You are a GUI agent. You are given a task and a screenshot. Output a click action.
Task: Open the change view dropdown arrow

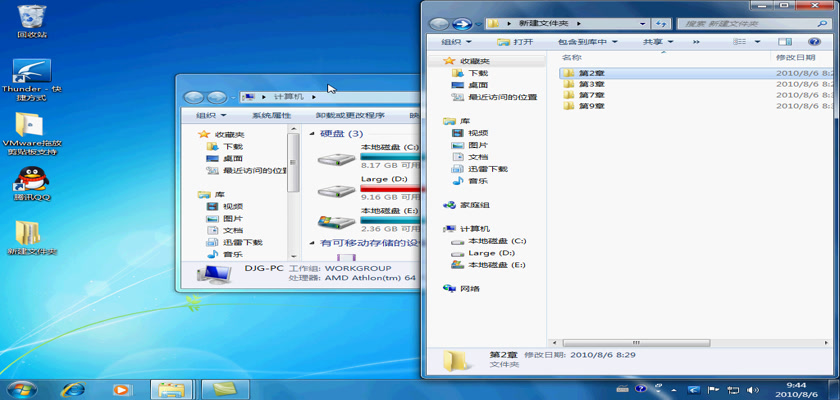click(758, 42)
